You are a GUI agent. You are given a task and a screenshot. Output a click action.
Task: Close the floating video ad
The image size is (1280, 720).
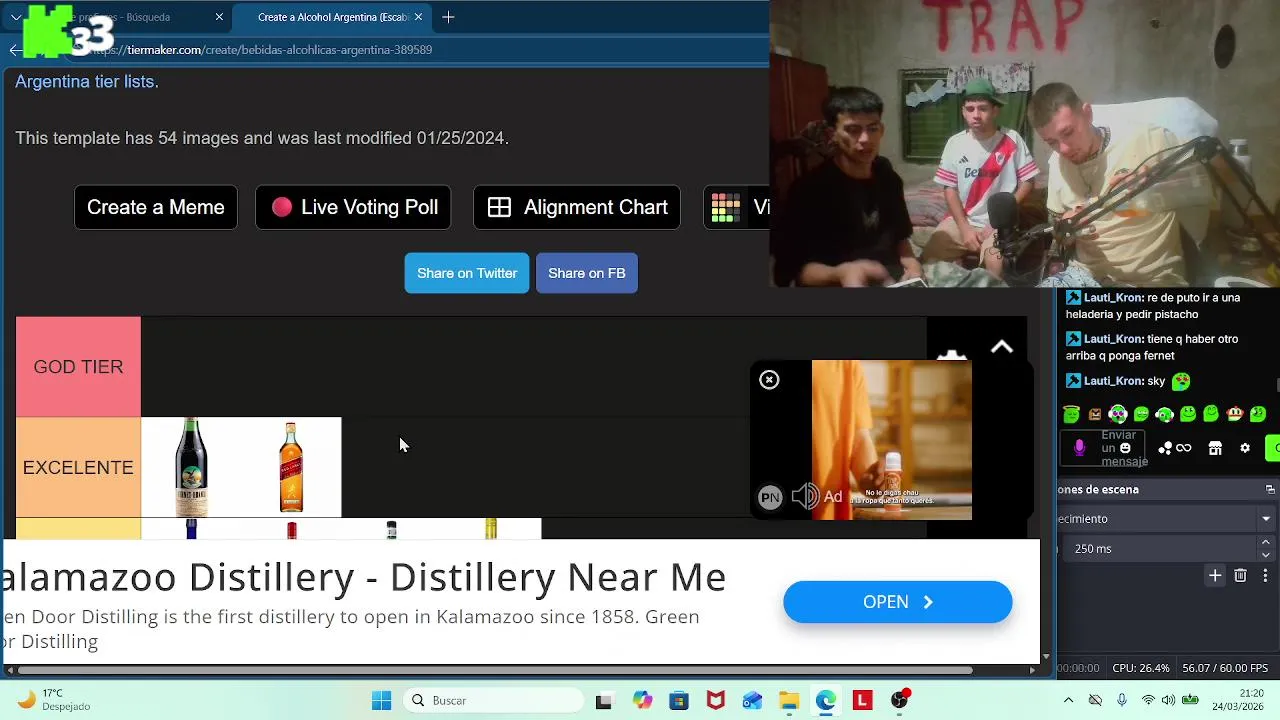pyautogui.click(x=769, y=380)
